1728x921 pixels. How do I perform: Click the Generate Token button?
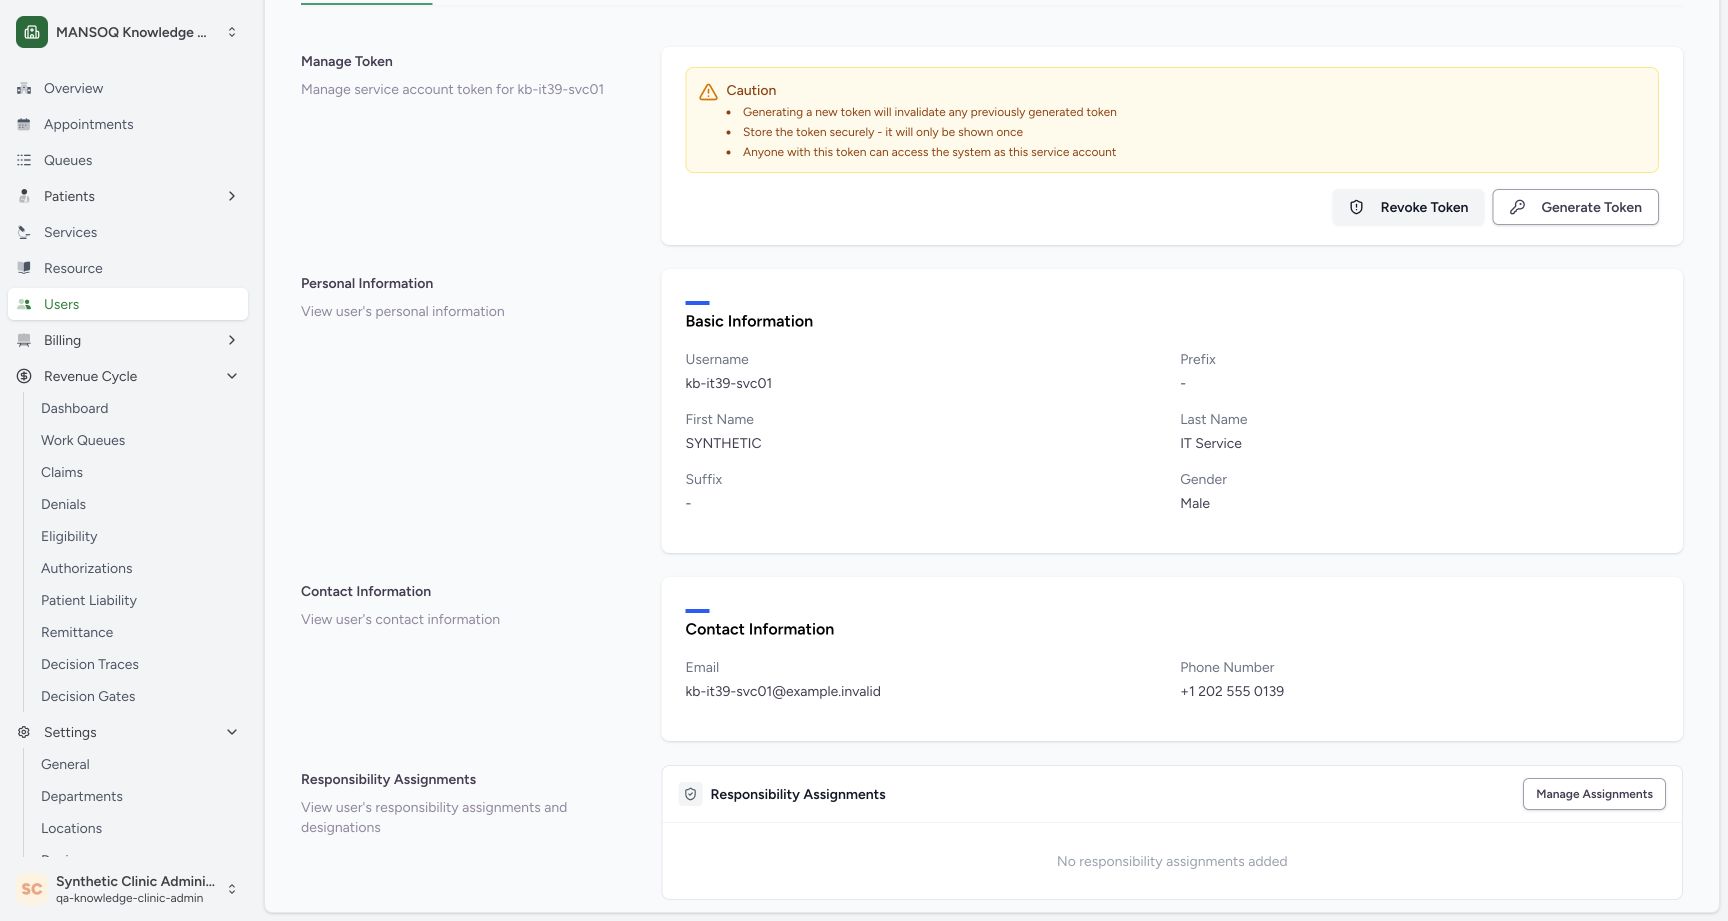[x=1575, y=207]
